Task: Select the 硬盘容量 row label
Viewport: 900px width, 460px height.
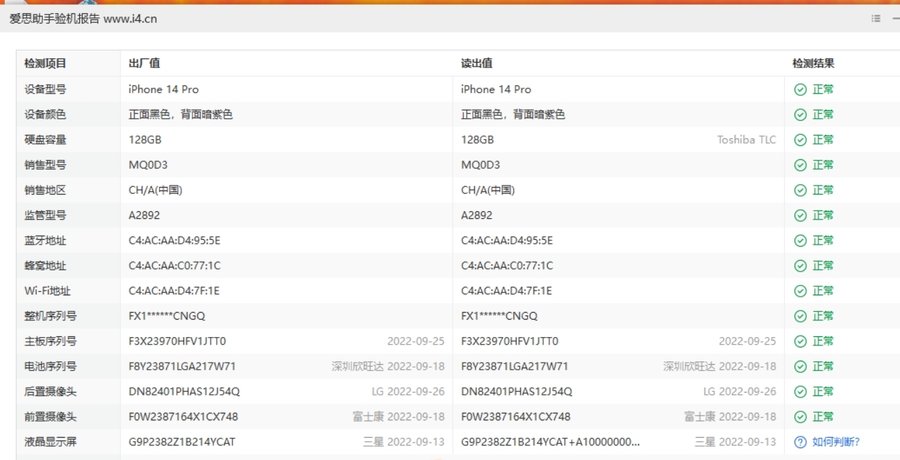Action: (45, 140)
